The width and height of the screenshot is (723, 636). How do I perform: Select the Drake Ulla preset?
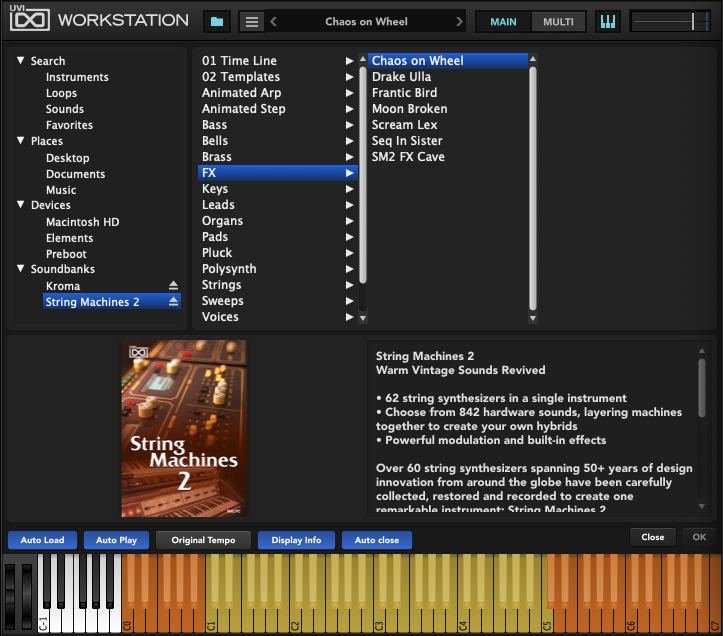click(448, 77)
